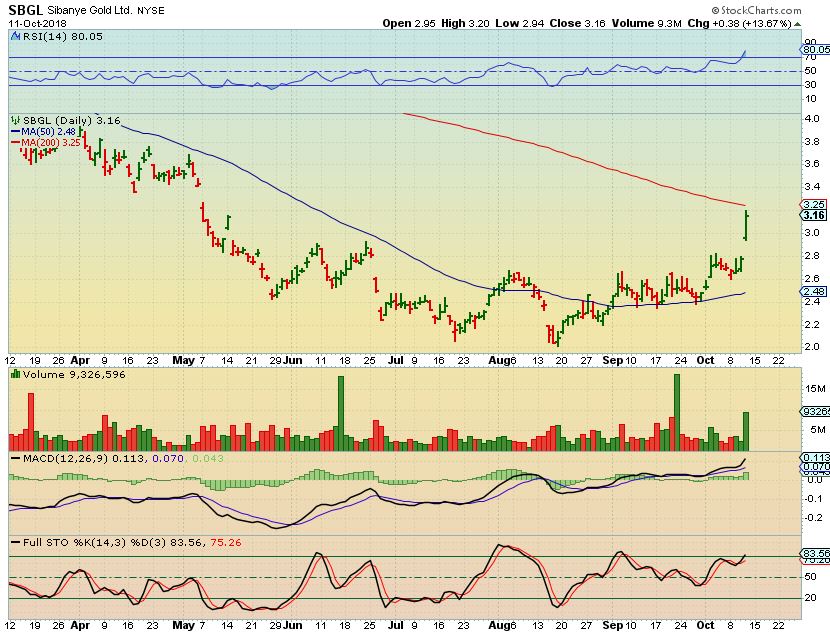Click the latest tall green price bar
Image resolution: width=830 pixels, height=635 pixels.
(746, 225)
